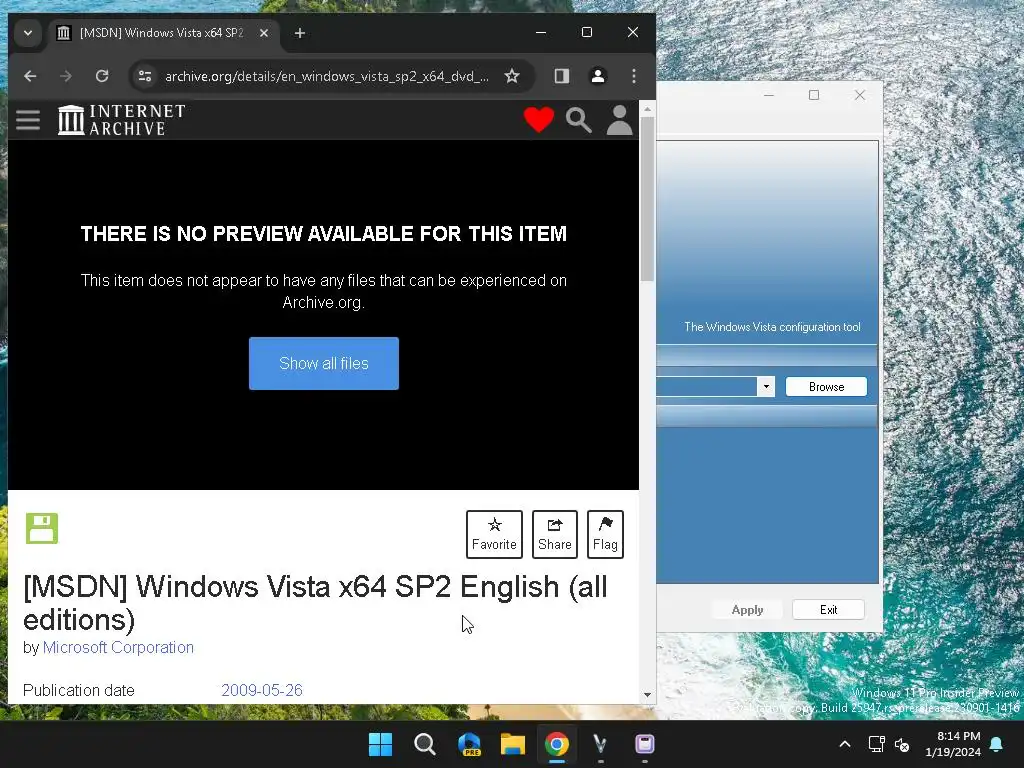Reload the archive.org page
This screenshot has height=768, width=1024.
pyautogui.click(x=102, y=76)
